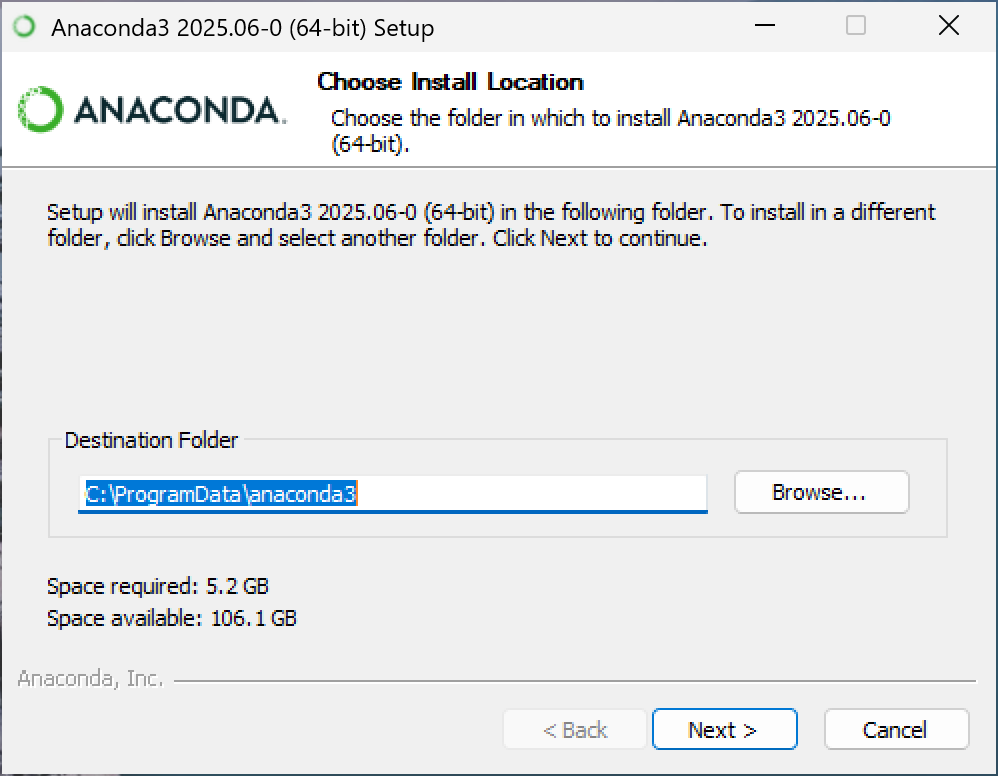Click the Anaconda3 Setup window title text
The image size is (998, 776).
click(243, 28)
